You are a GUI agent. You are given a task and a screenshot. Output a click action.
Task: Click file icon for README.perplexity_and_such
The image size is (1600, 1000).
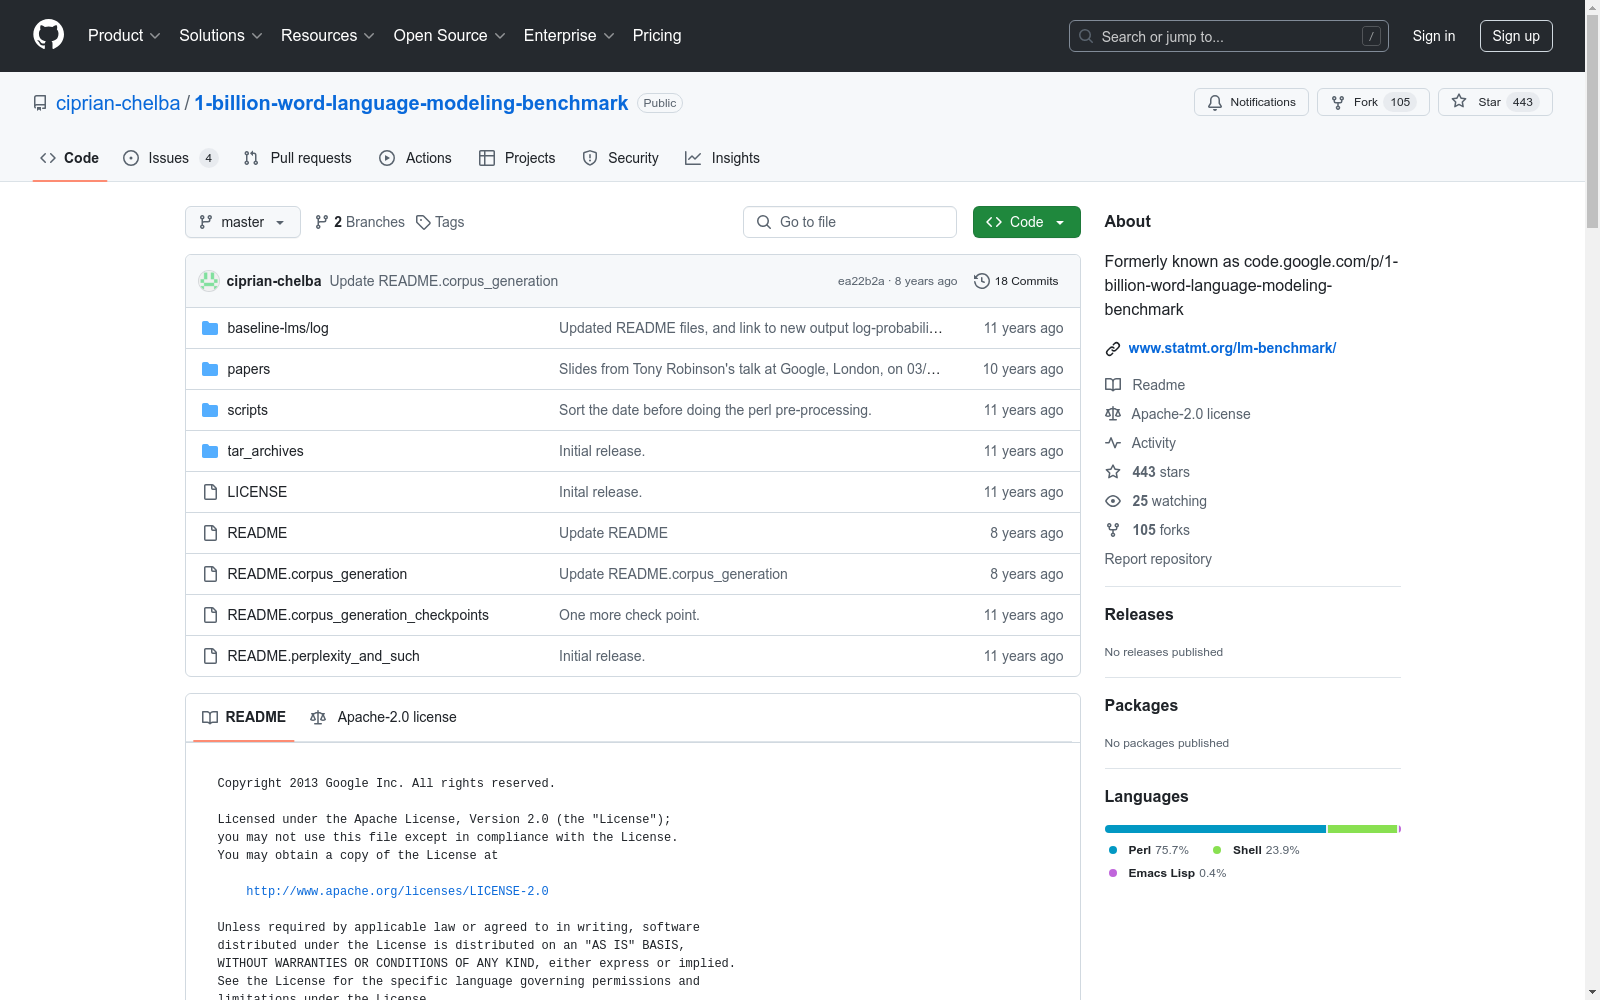click(x=210, y=656)
